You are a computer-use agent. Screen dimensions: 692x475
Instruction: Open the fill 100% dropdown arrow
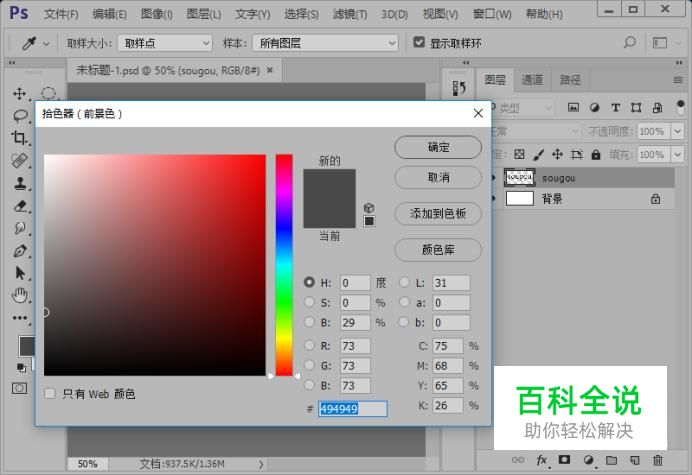click(677, 154)
